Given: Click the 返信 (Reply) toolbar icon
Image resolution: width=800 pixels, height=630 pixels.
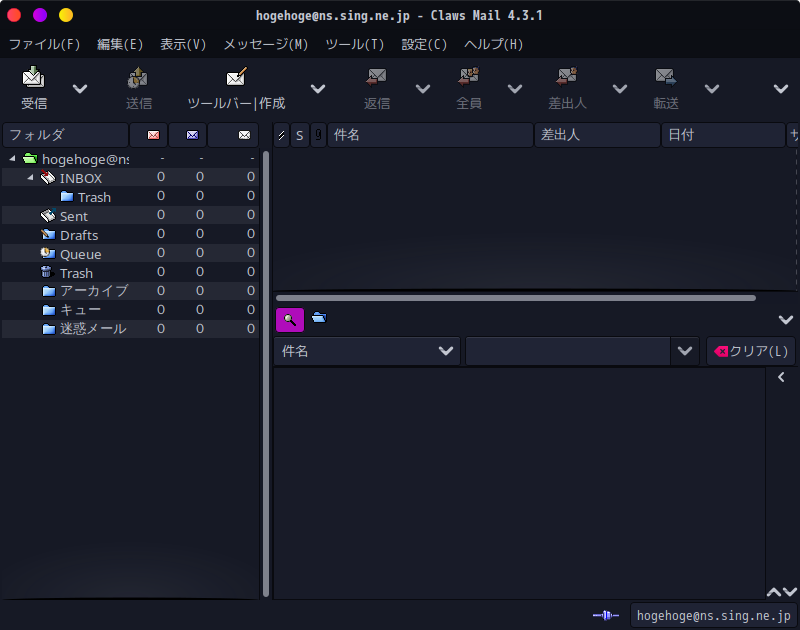Looking at the screenshot, I should coord(377,77).
